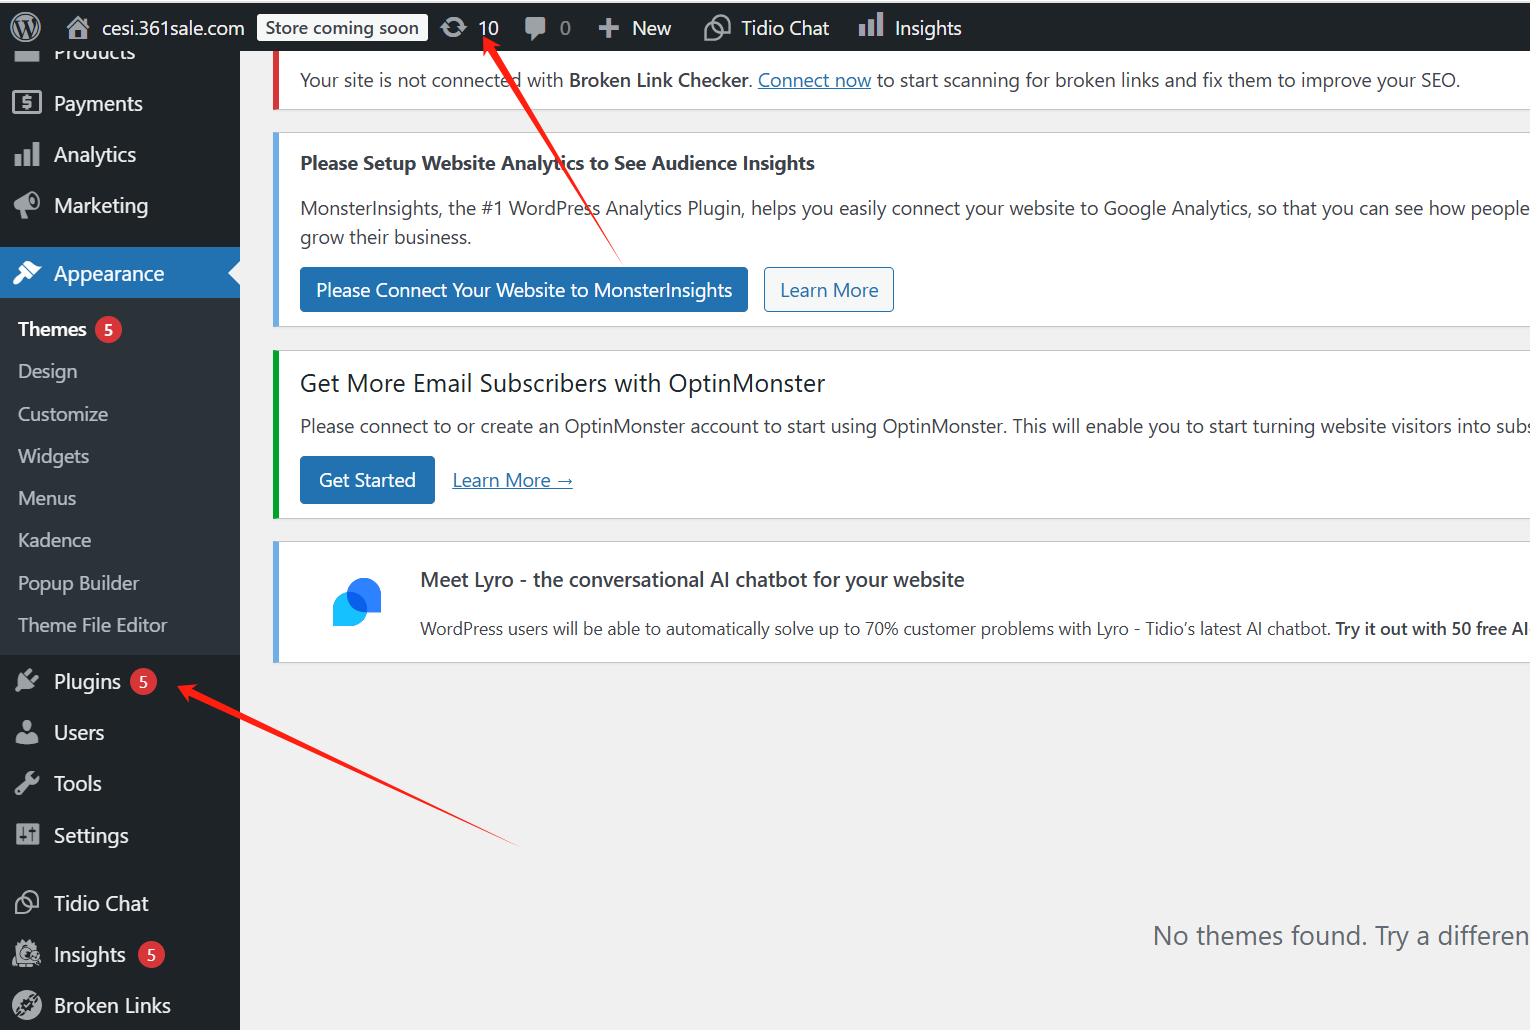Open Insights in the top admin bar
This screenshot has width=1530, height=1030.
[x=910, y=28]
